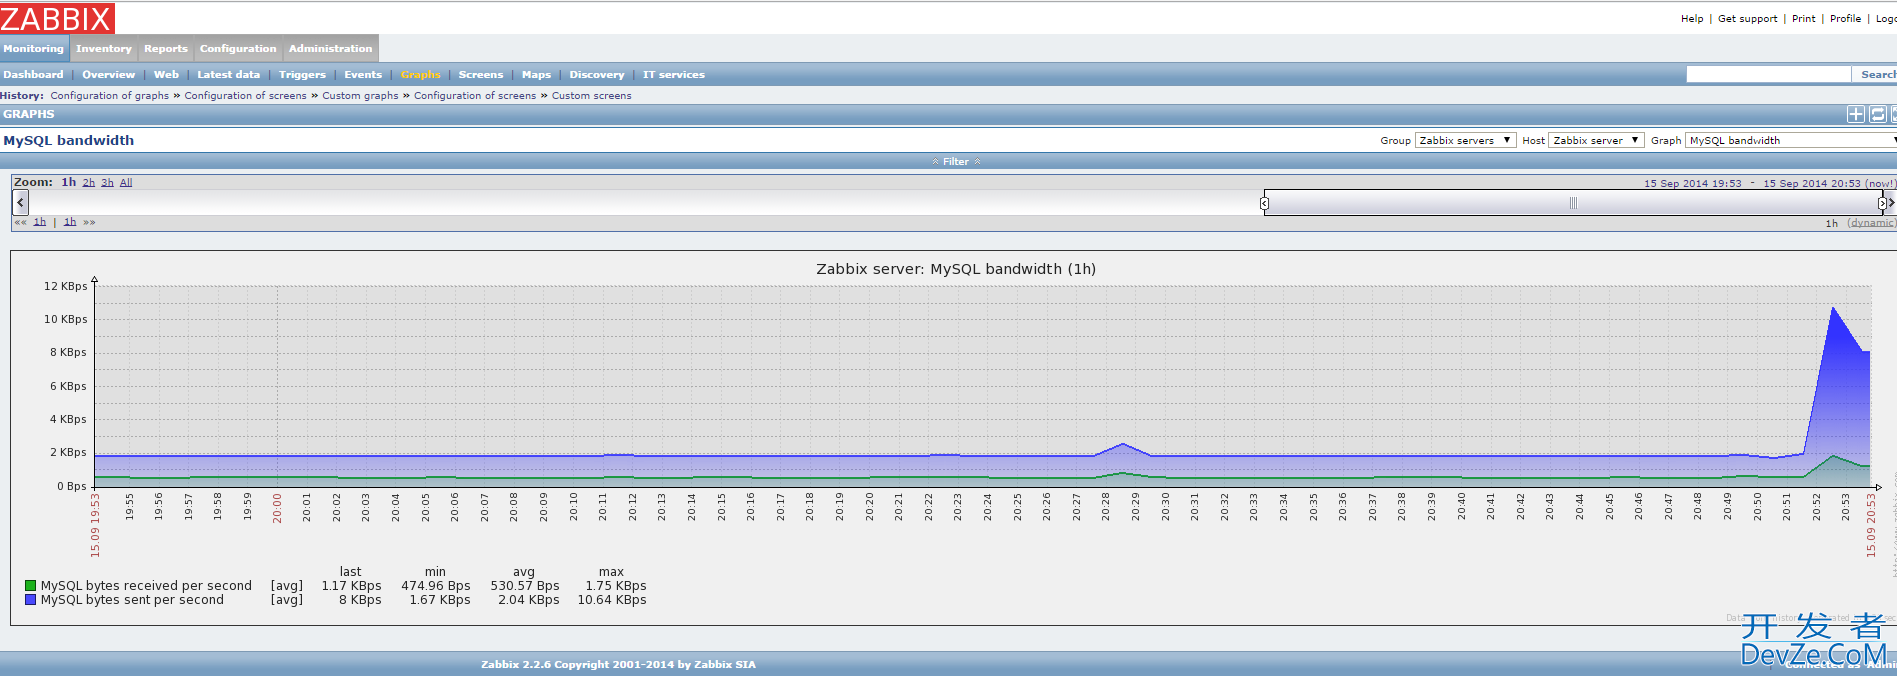
Task: Click start date 15 Sep 2014 19:53
Action: pos(1692,183)
